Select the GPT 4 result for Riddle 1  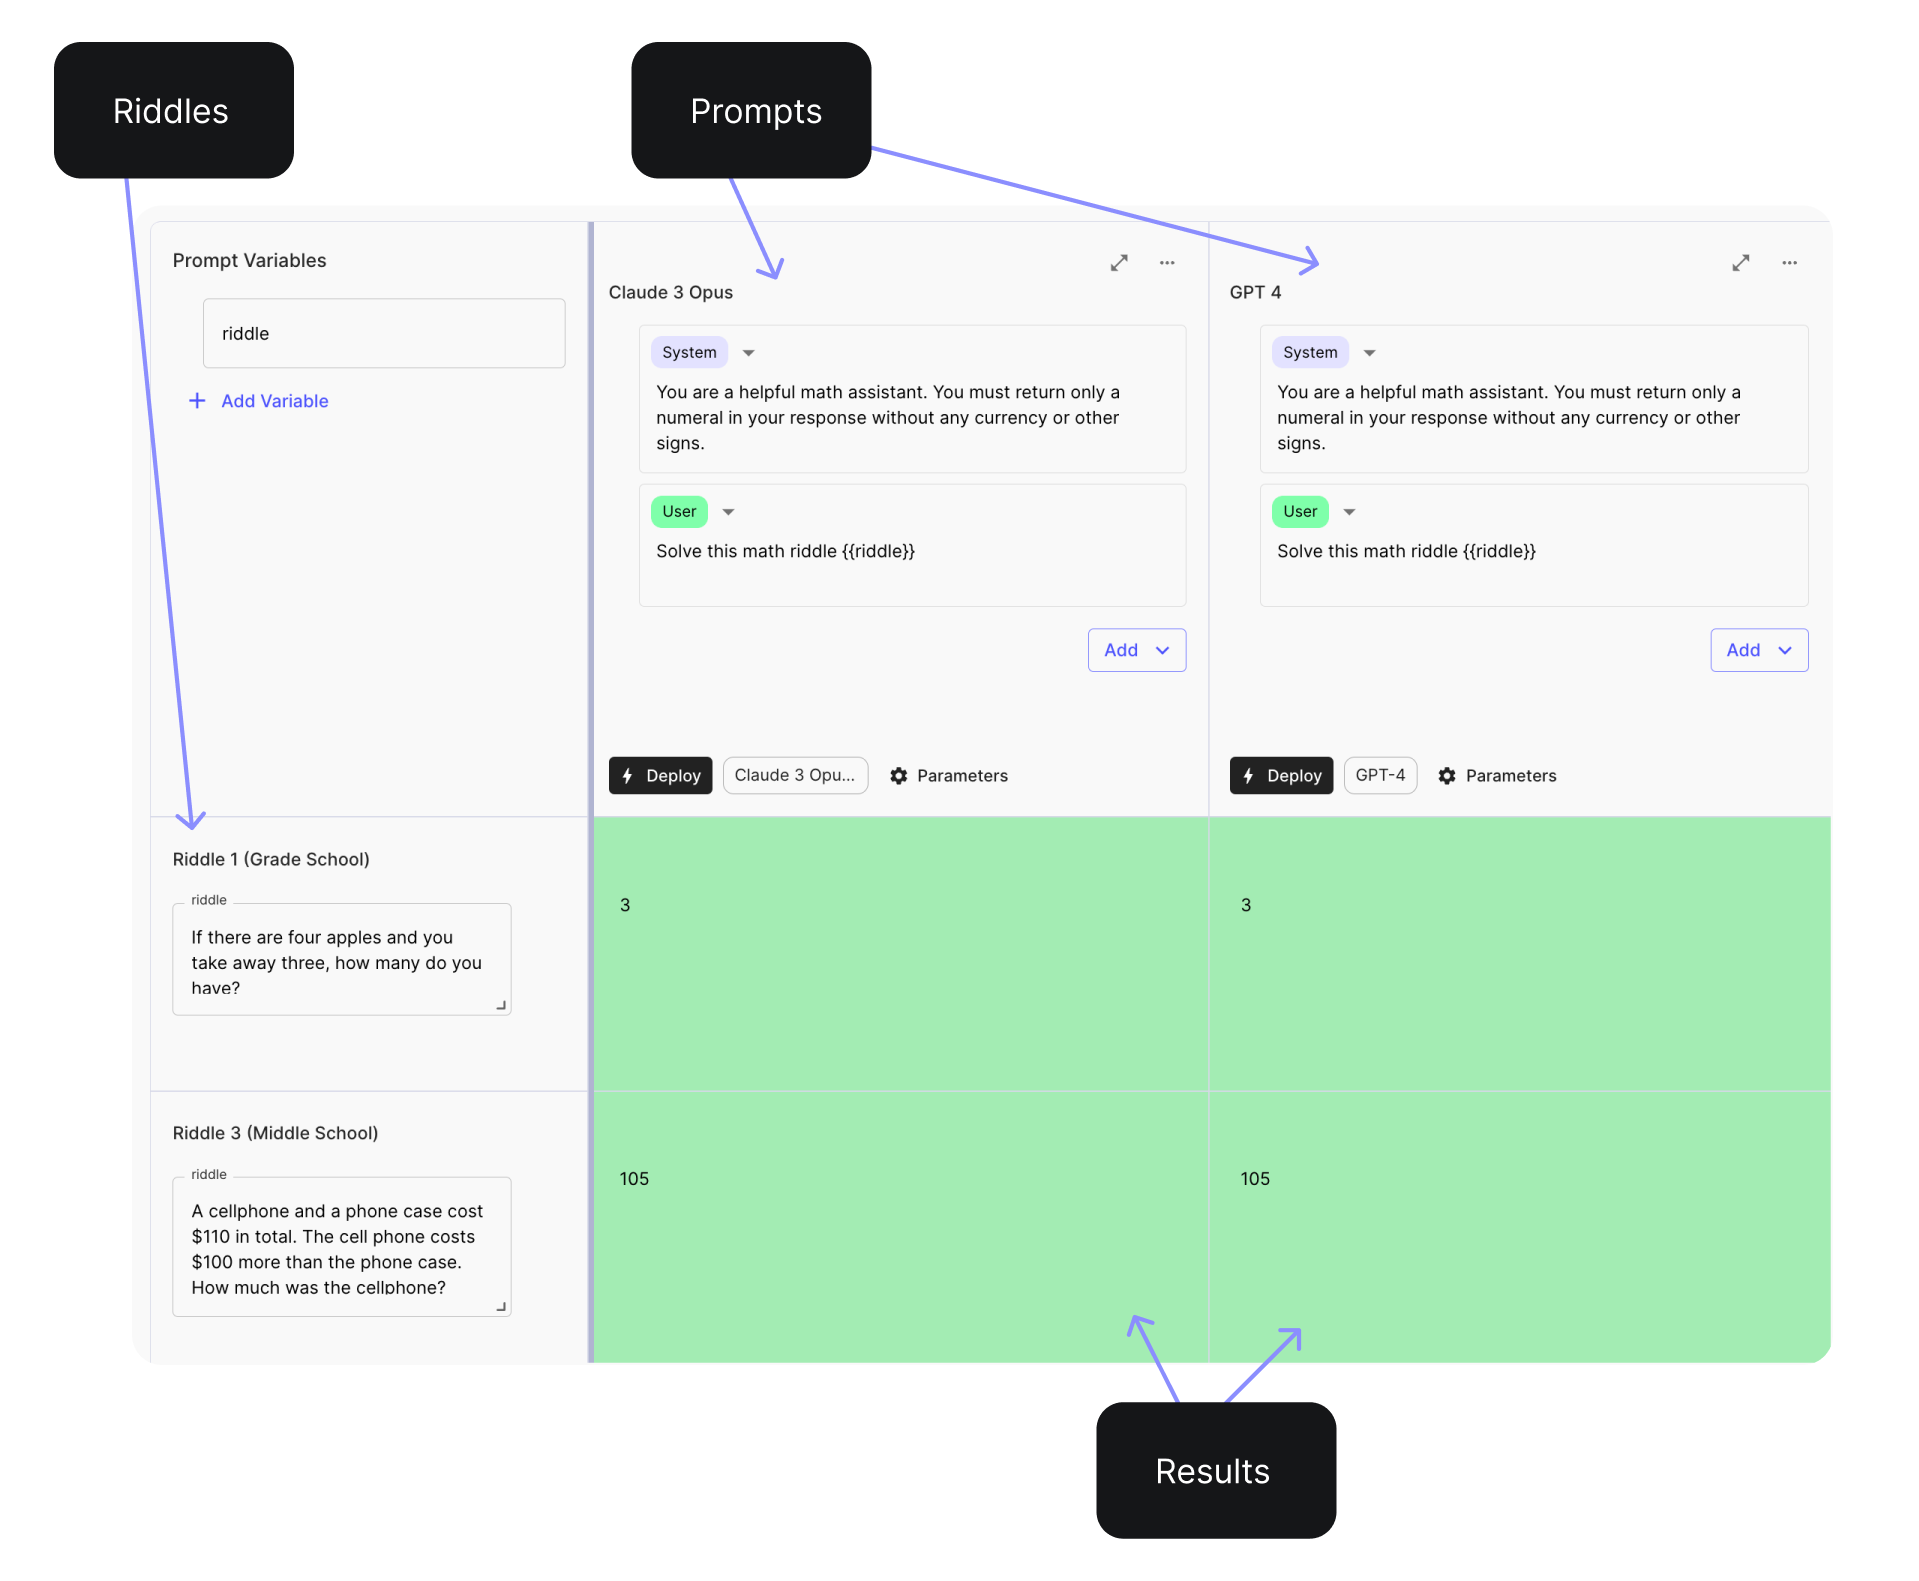click(1520, 954)
